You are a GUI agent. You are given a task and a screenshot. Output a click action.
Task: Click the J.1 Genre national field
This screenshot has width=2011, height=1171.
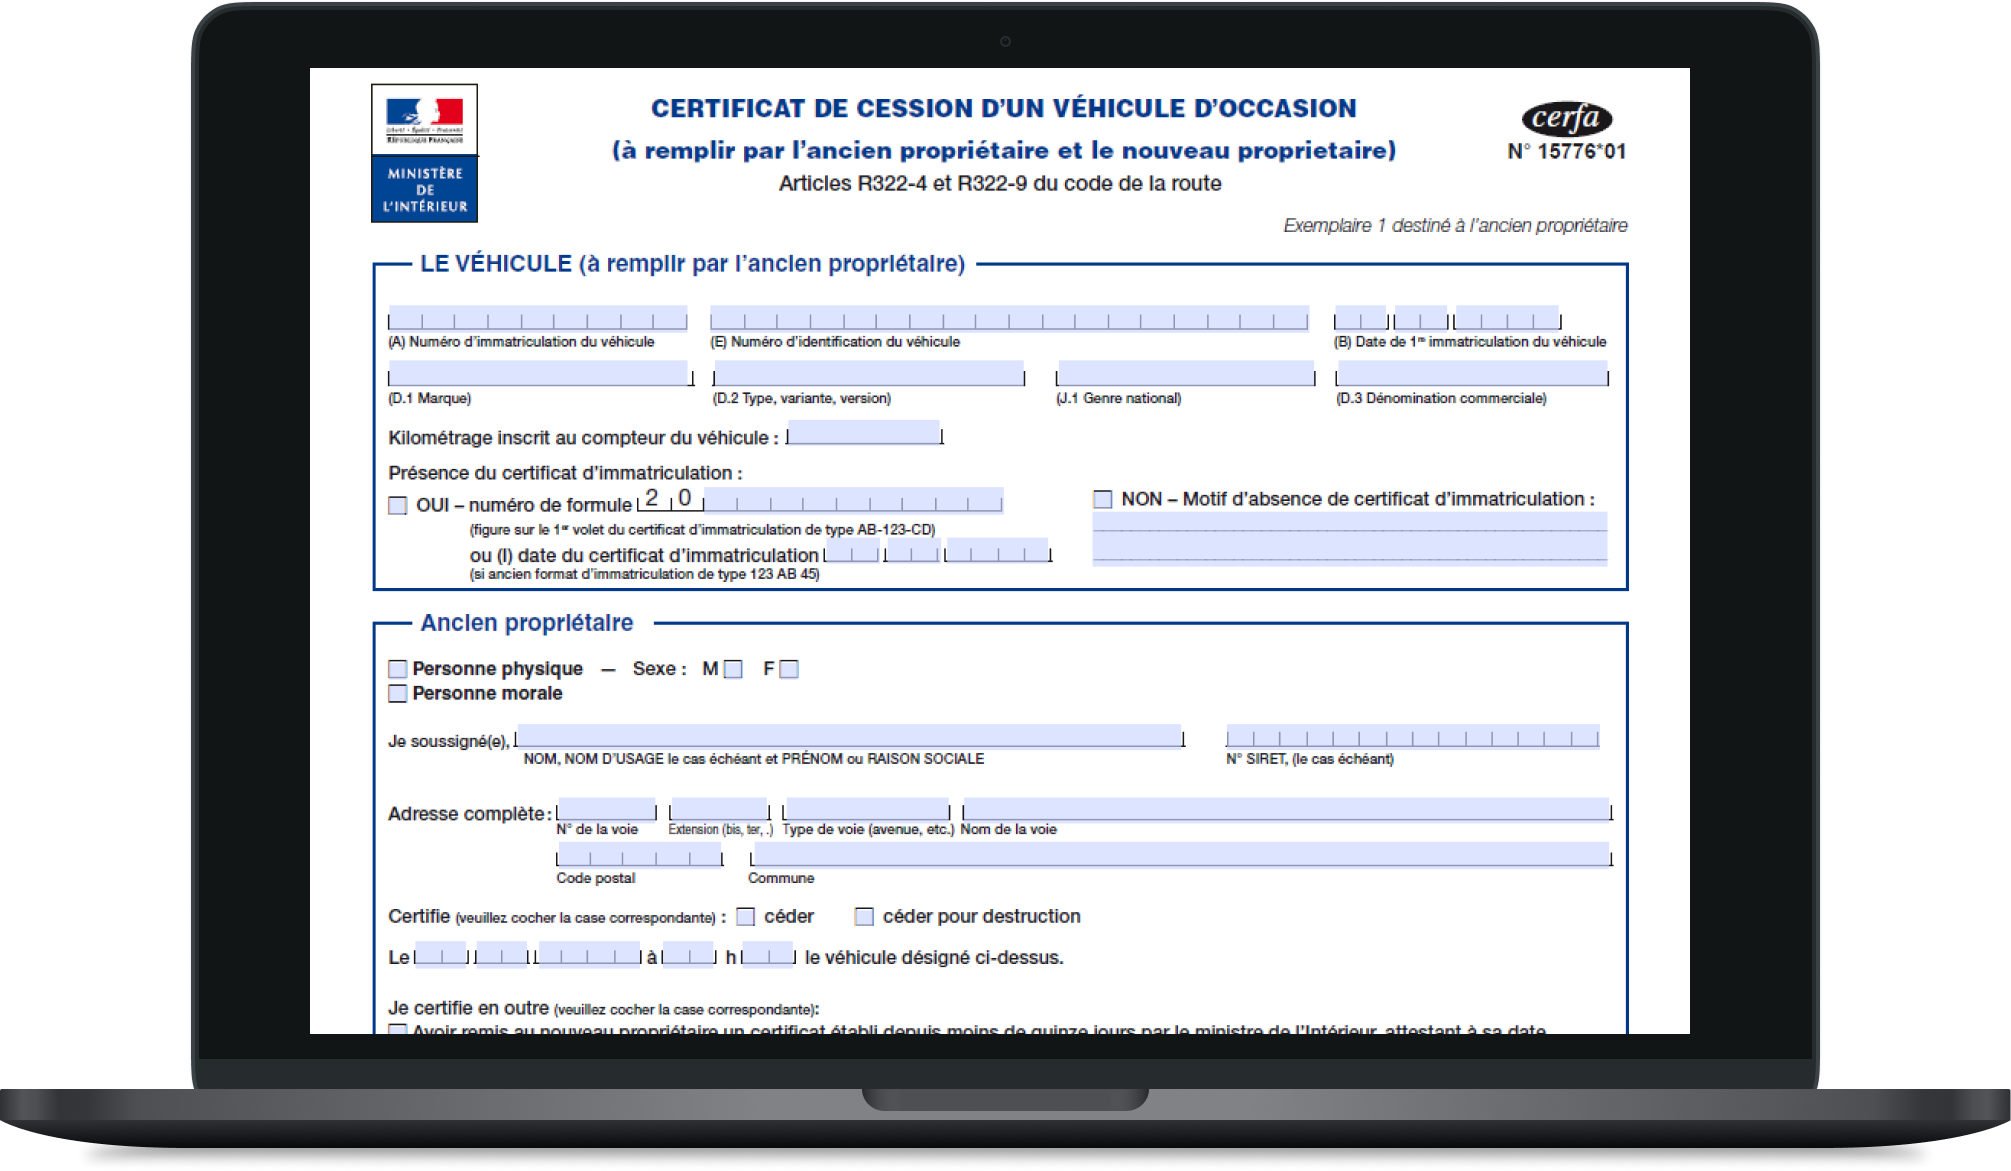click(x=1185, y=374)
